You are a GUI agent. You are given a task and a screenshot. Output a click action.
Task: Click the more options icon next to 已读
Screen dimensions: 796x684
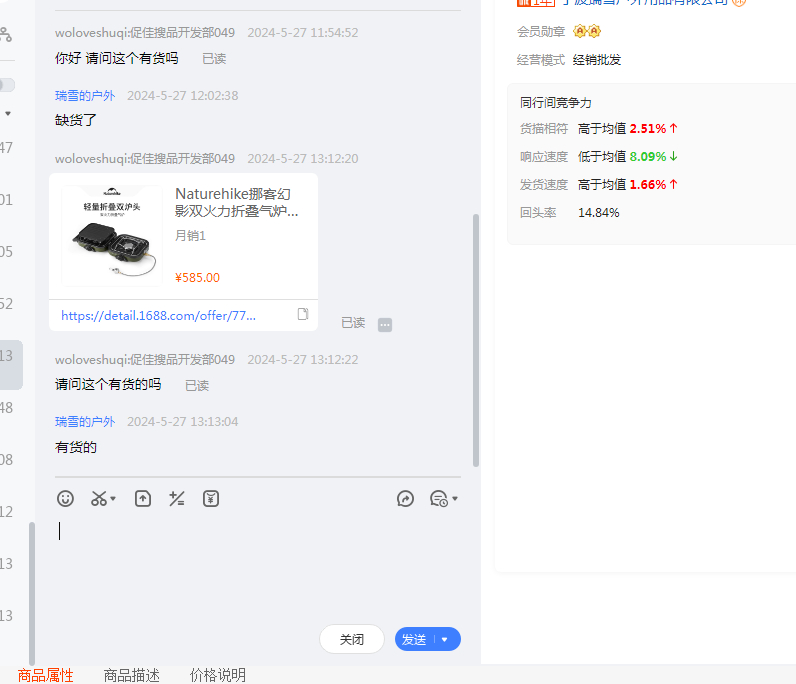coord(385,324)
